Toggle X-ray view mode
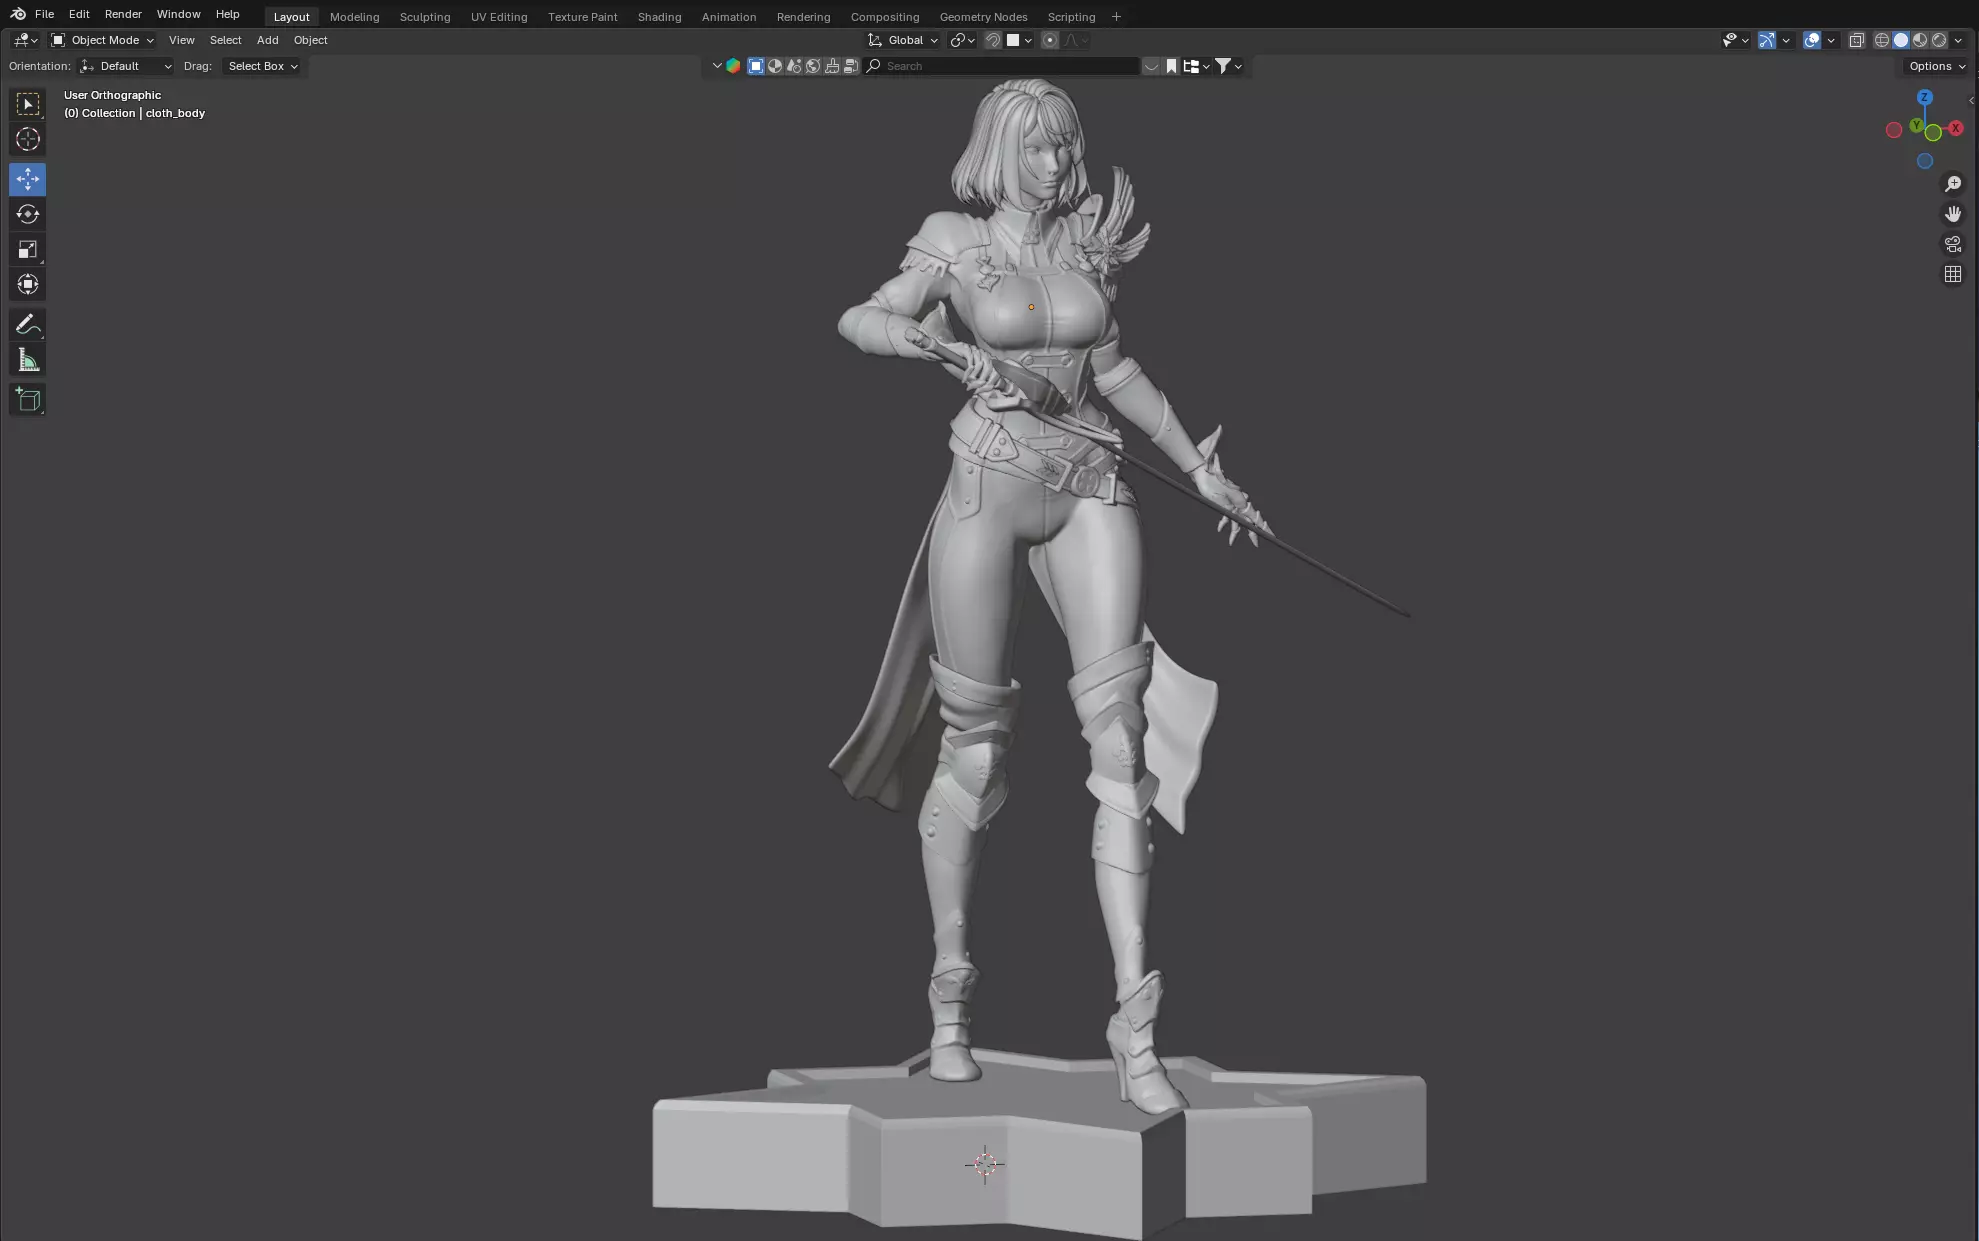The height and width of the screenshot is (1241, 1979). 1856,40
